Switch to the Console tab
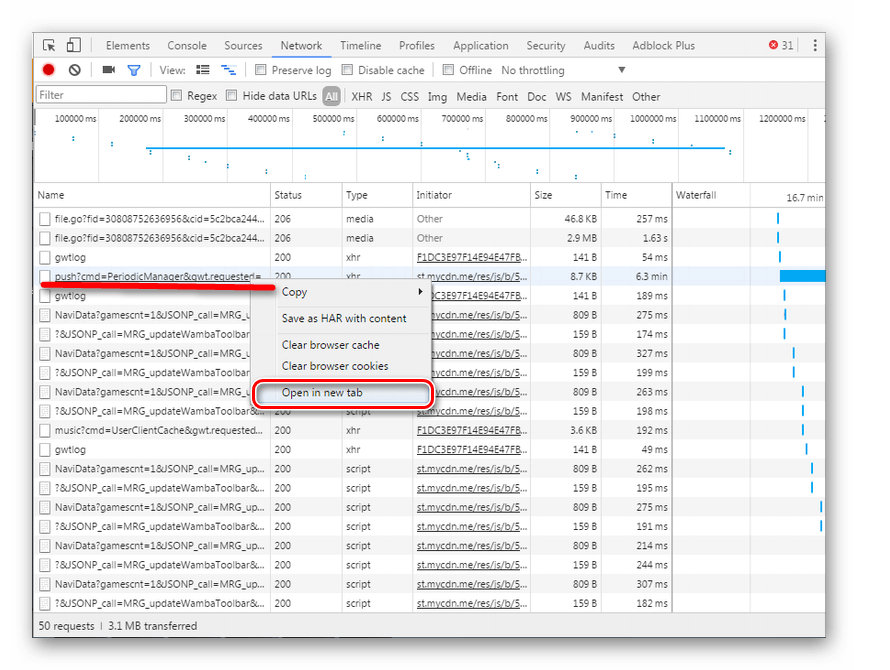The height and width of the screenshot is (670, 890). [187, 45]
